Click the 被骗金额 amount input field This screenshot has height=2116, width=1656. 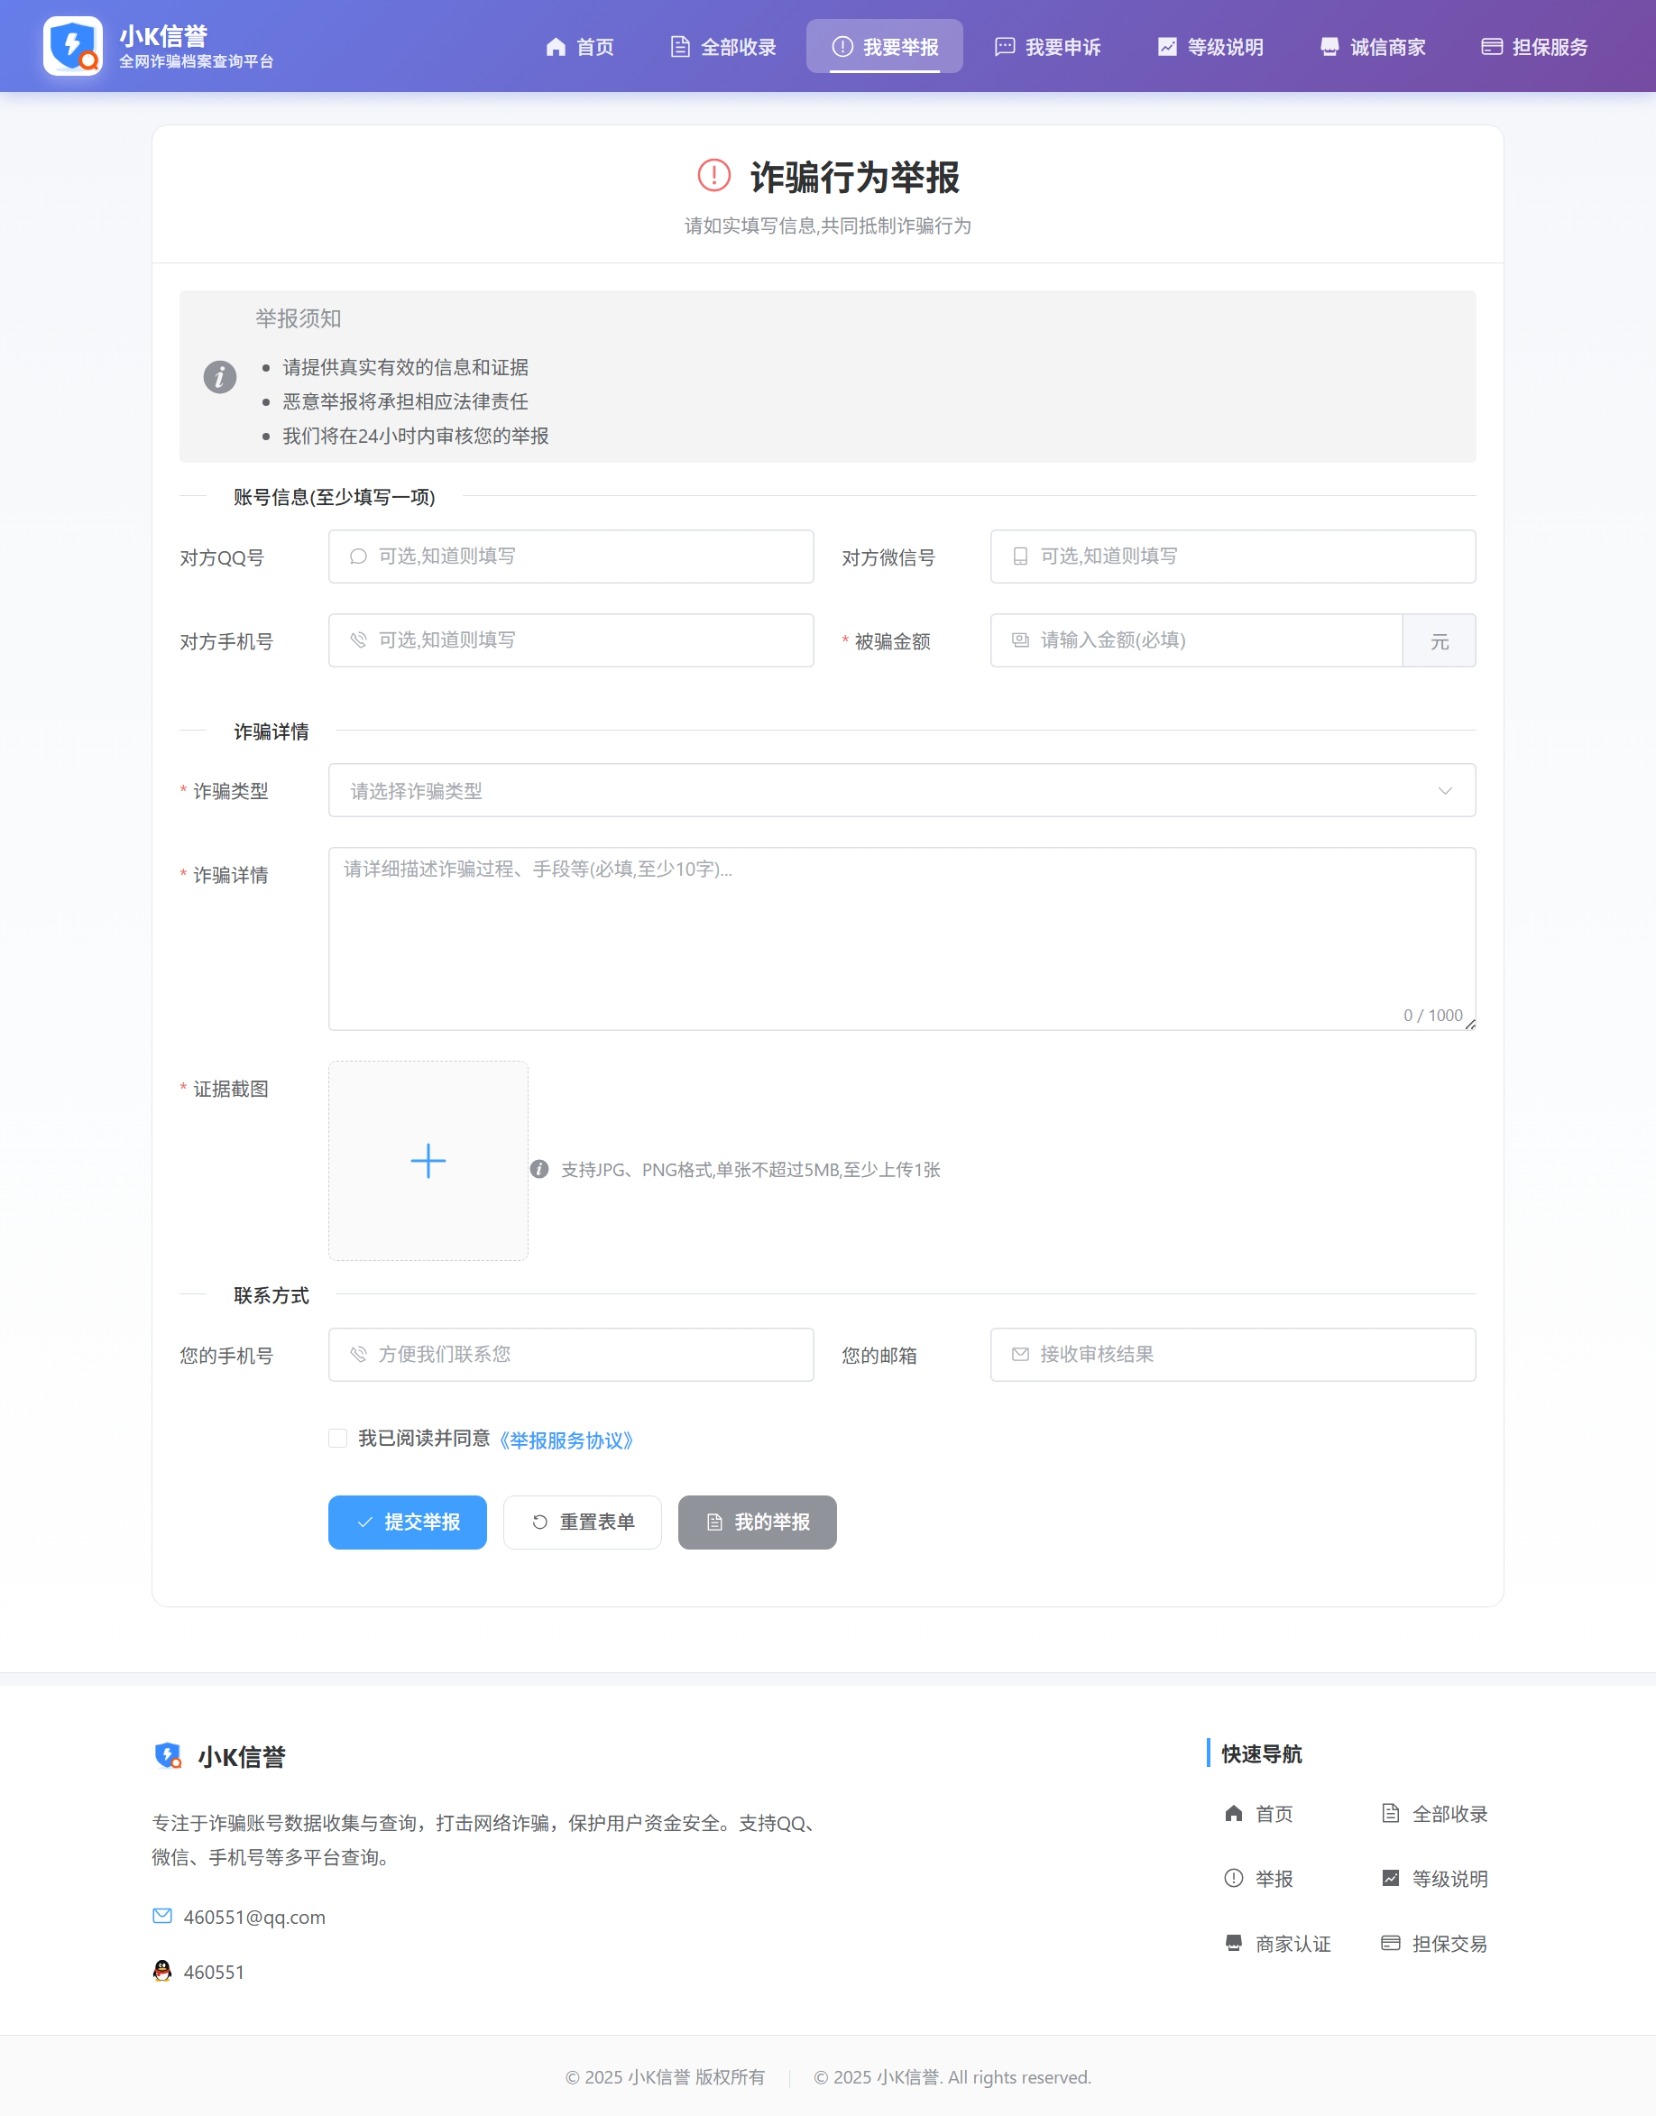[1194, 640]
